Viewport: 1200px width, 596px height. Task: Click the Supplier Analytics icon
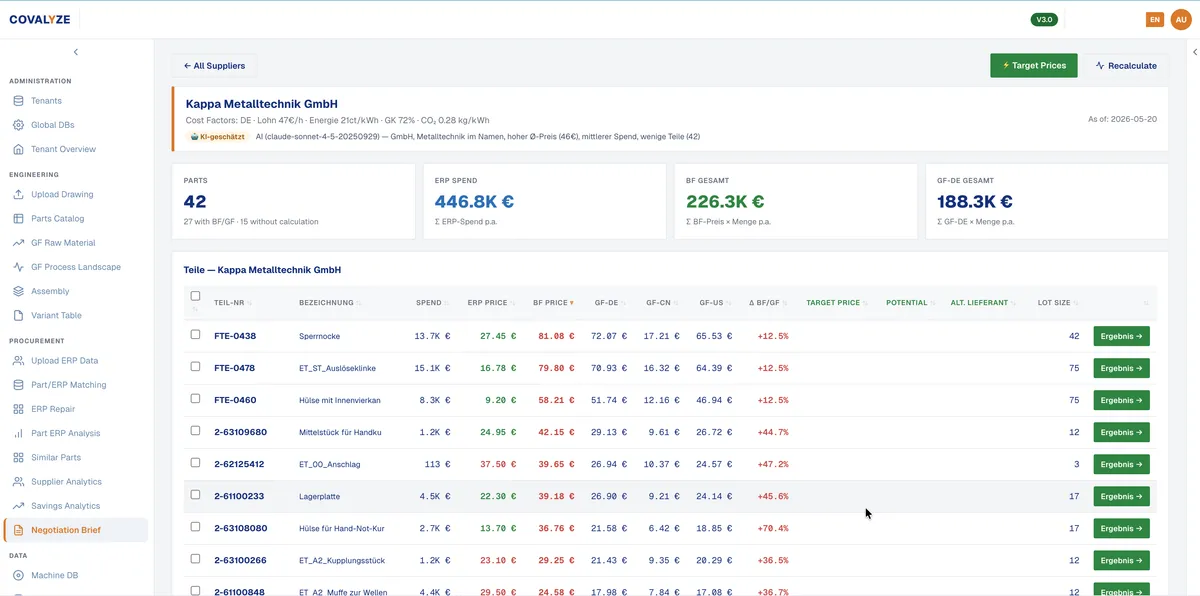[18, 482]
